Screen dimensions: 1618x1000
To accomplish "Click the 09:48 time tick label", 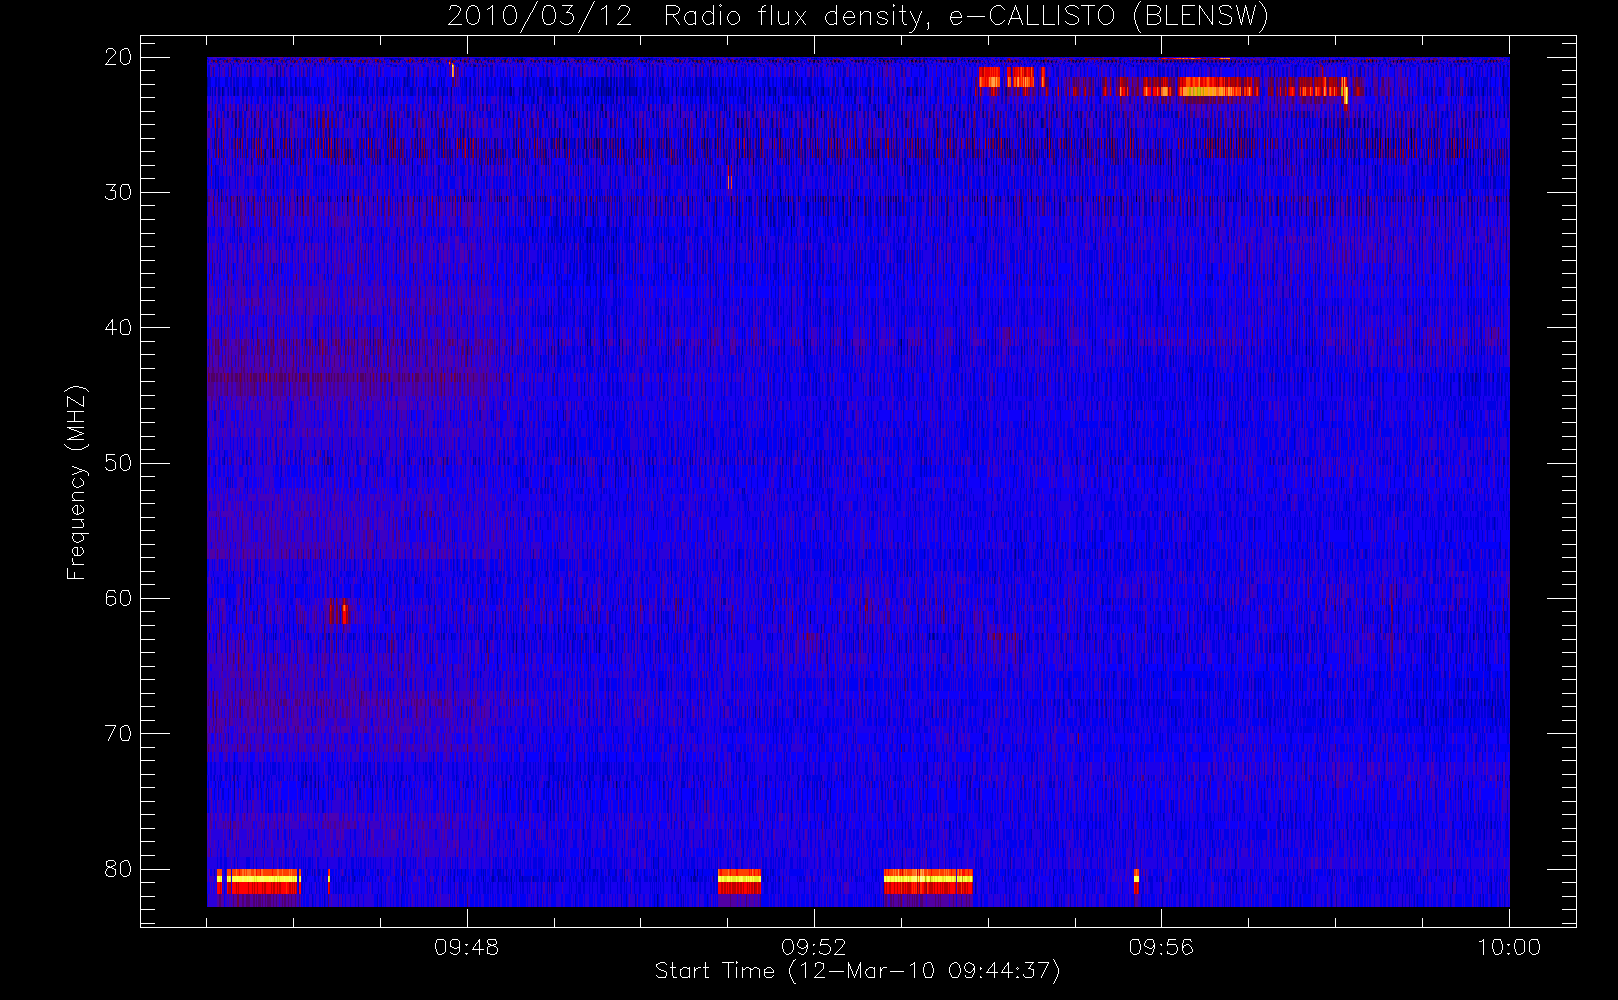I will [x=466, y=947].
